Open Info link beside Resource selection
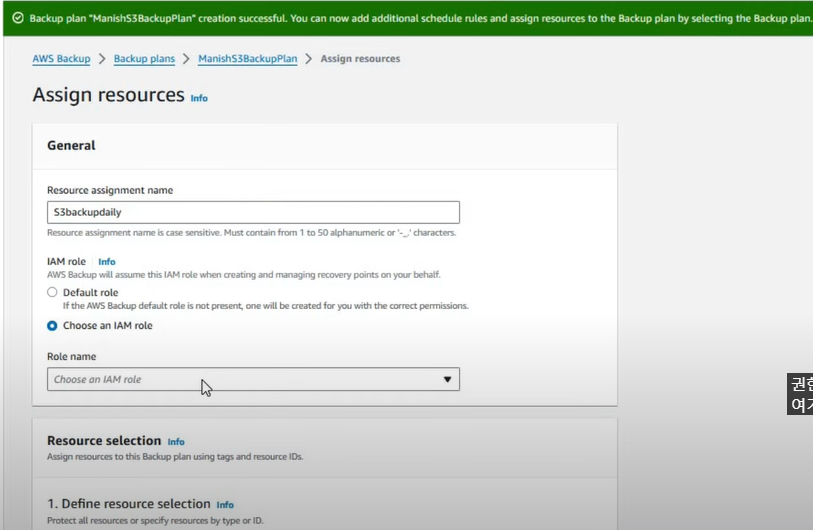The image size is (813, 530). [176, 442]
